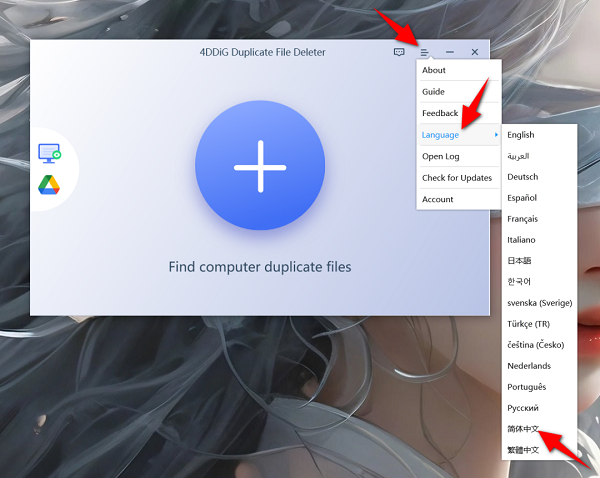
Task: Select the Google Drive icon
Action: pyautogui.click(x=49, y=185)
